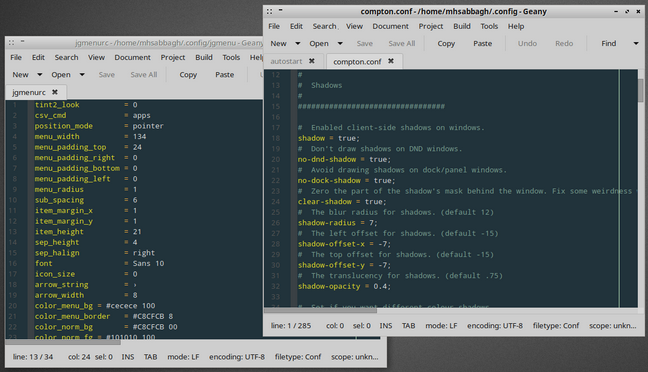The image size is (648, 372).
Task: Open the Edit menu in the compton.conf window
Action: tap(296, 26)
